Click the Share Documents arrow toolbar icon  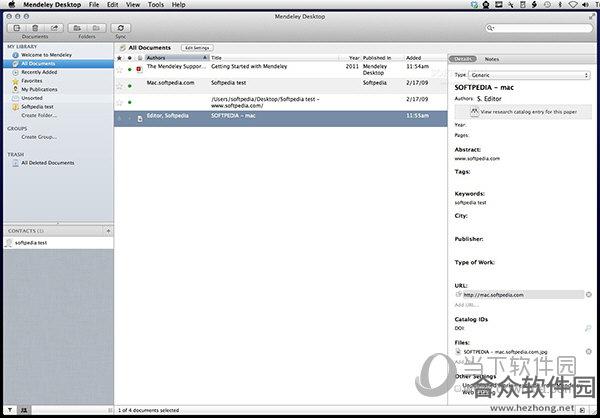(x=54, y=28)
